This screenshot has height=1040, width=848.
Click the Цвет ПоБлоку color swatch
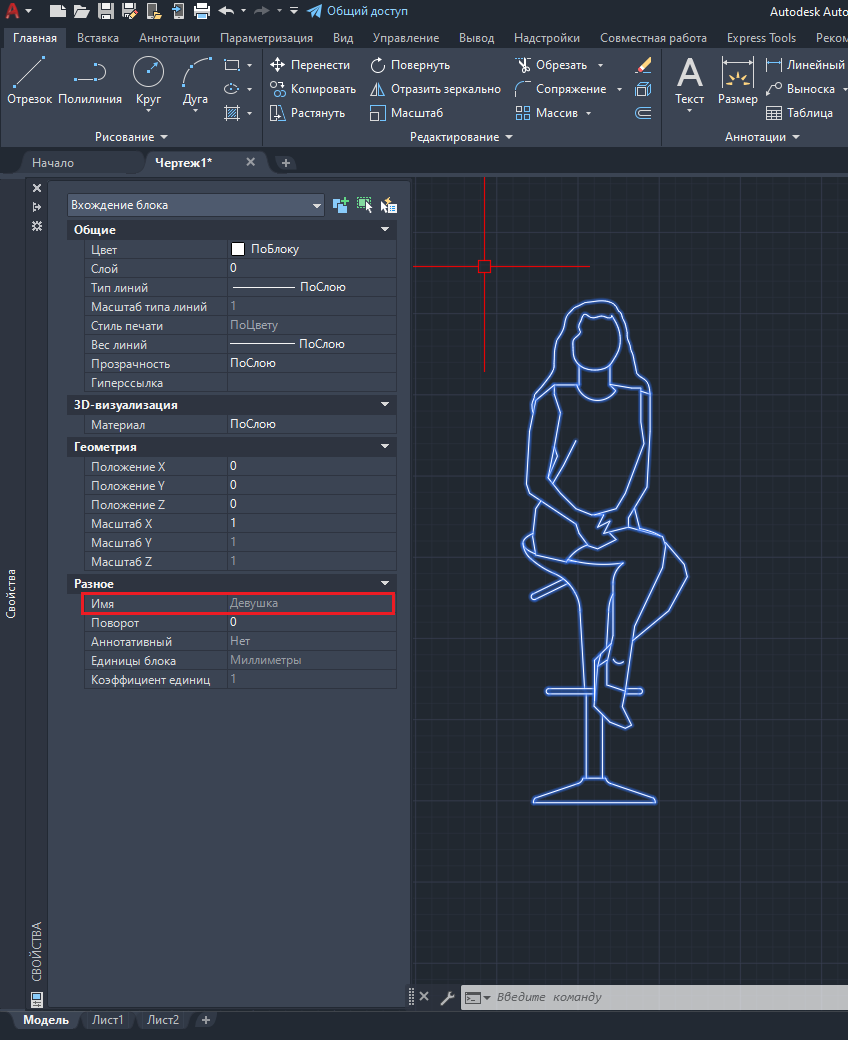238,249
